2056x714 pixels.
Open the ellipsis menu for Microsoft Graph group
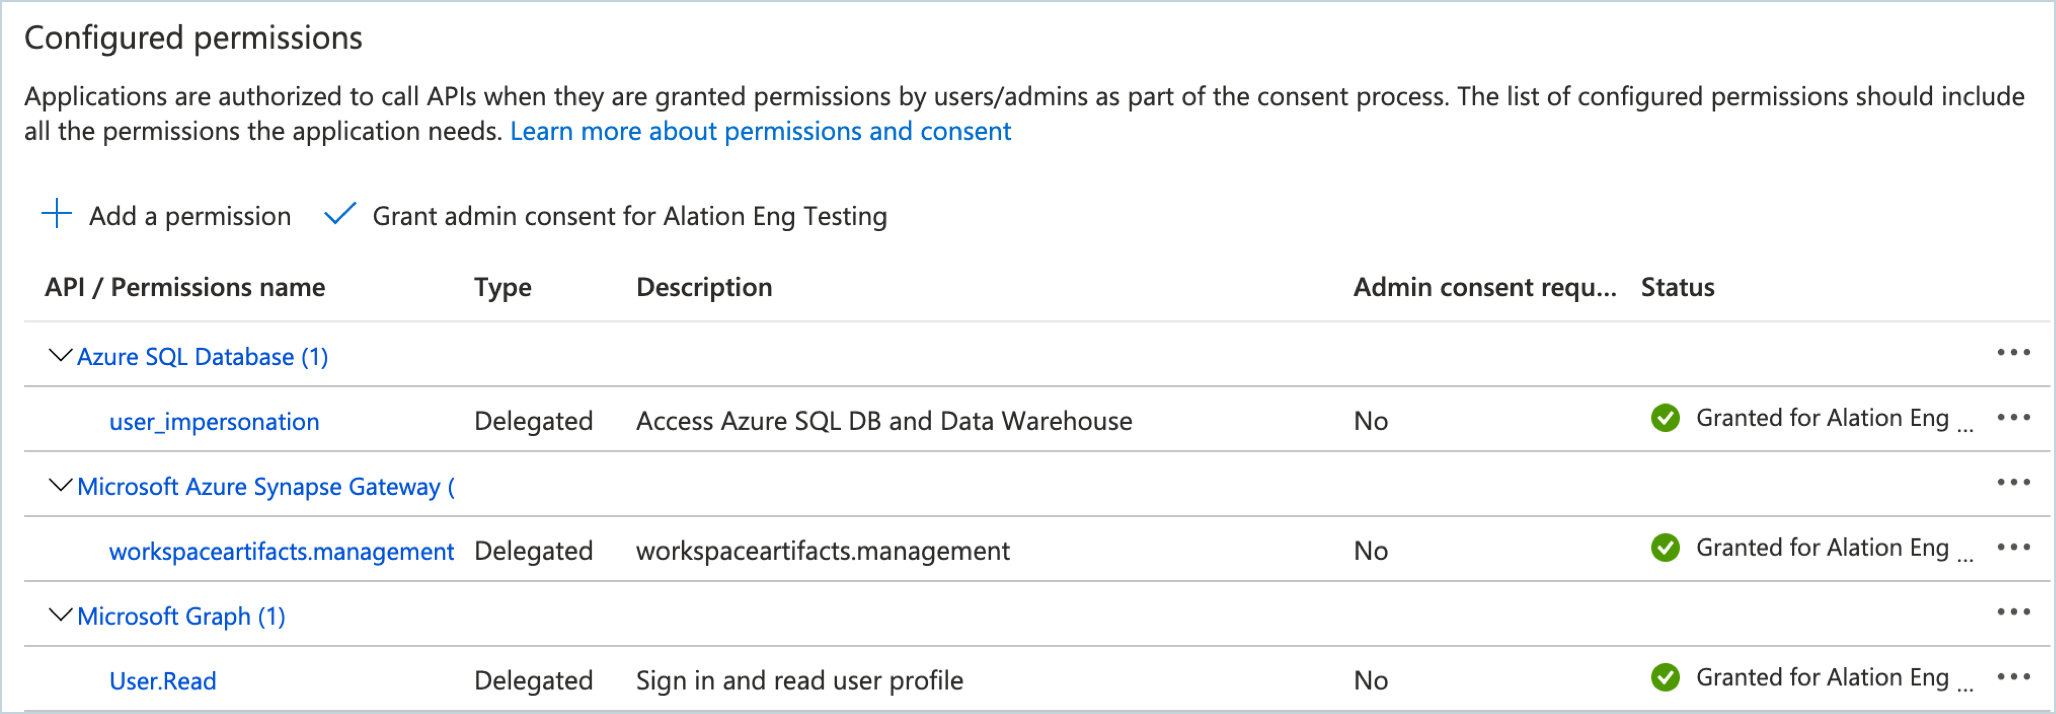2013,612
